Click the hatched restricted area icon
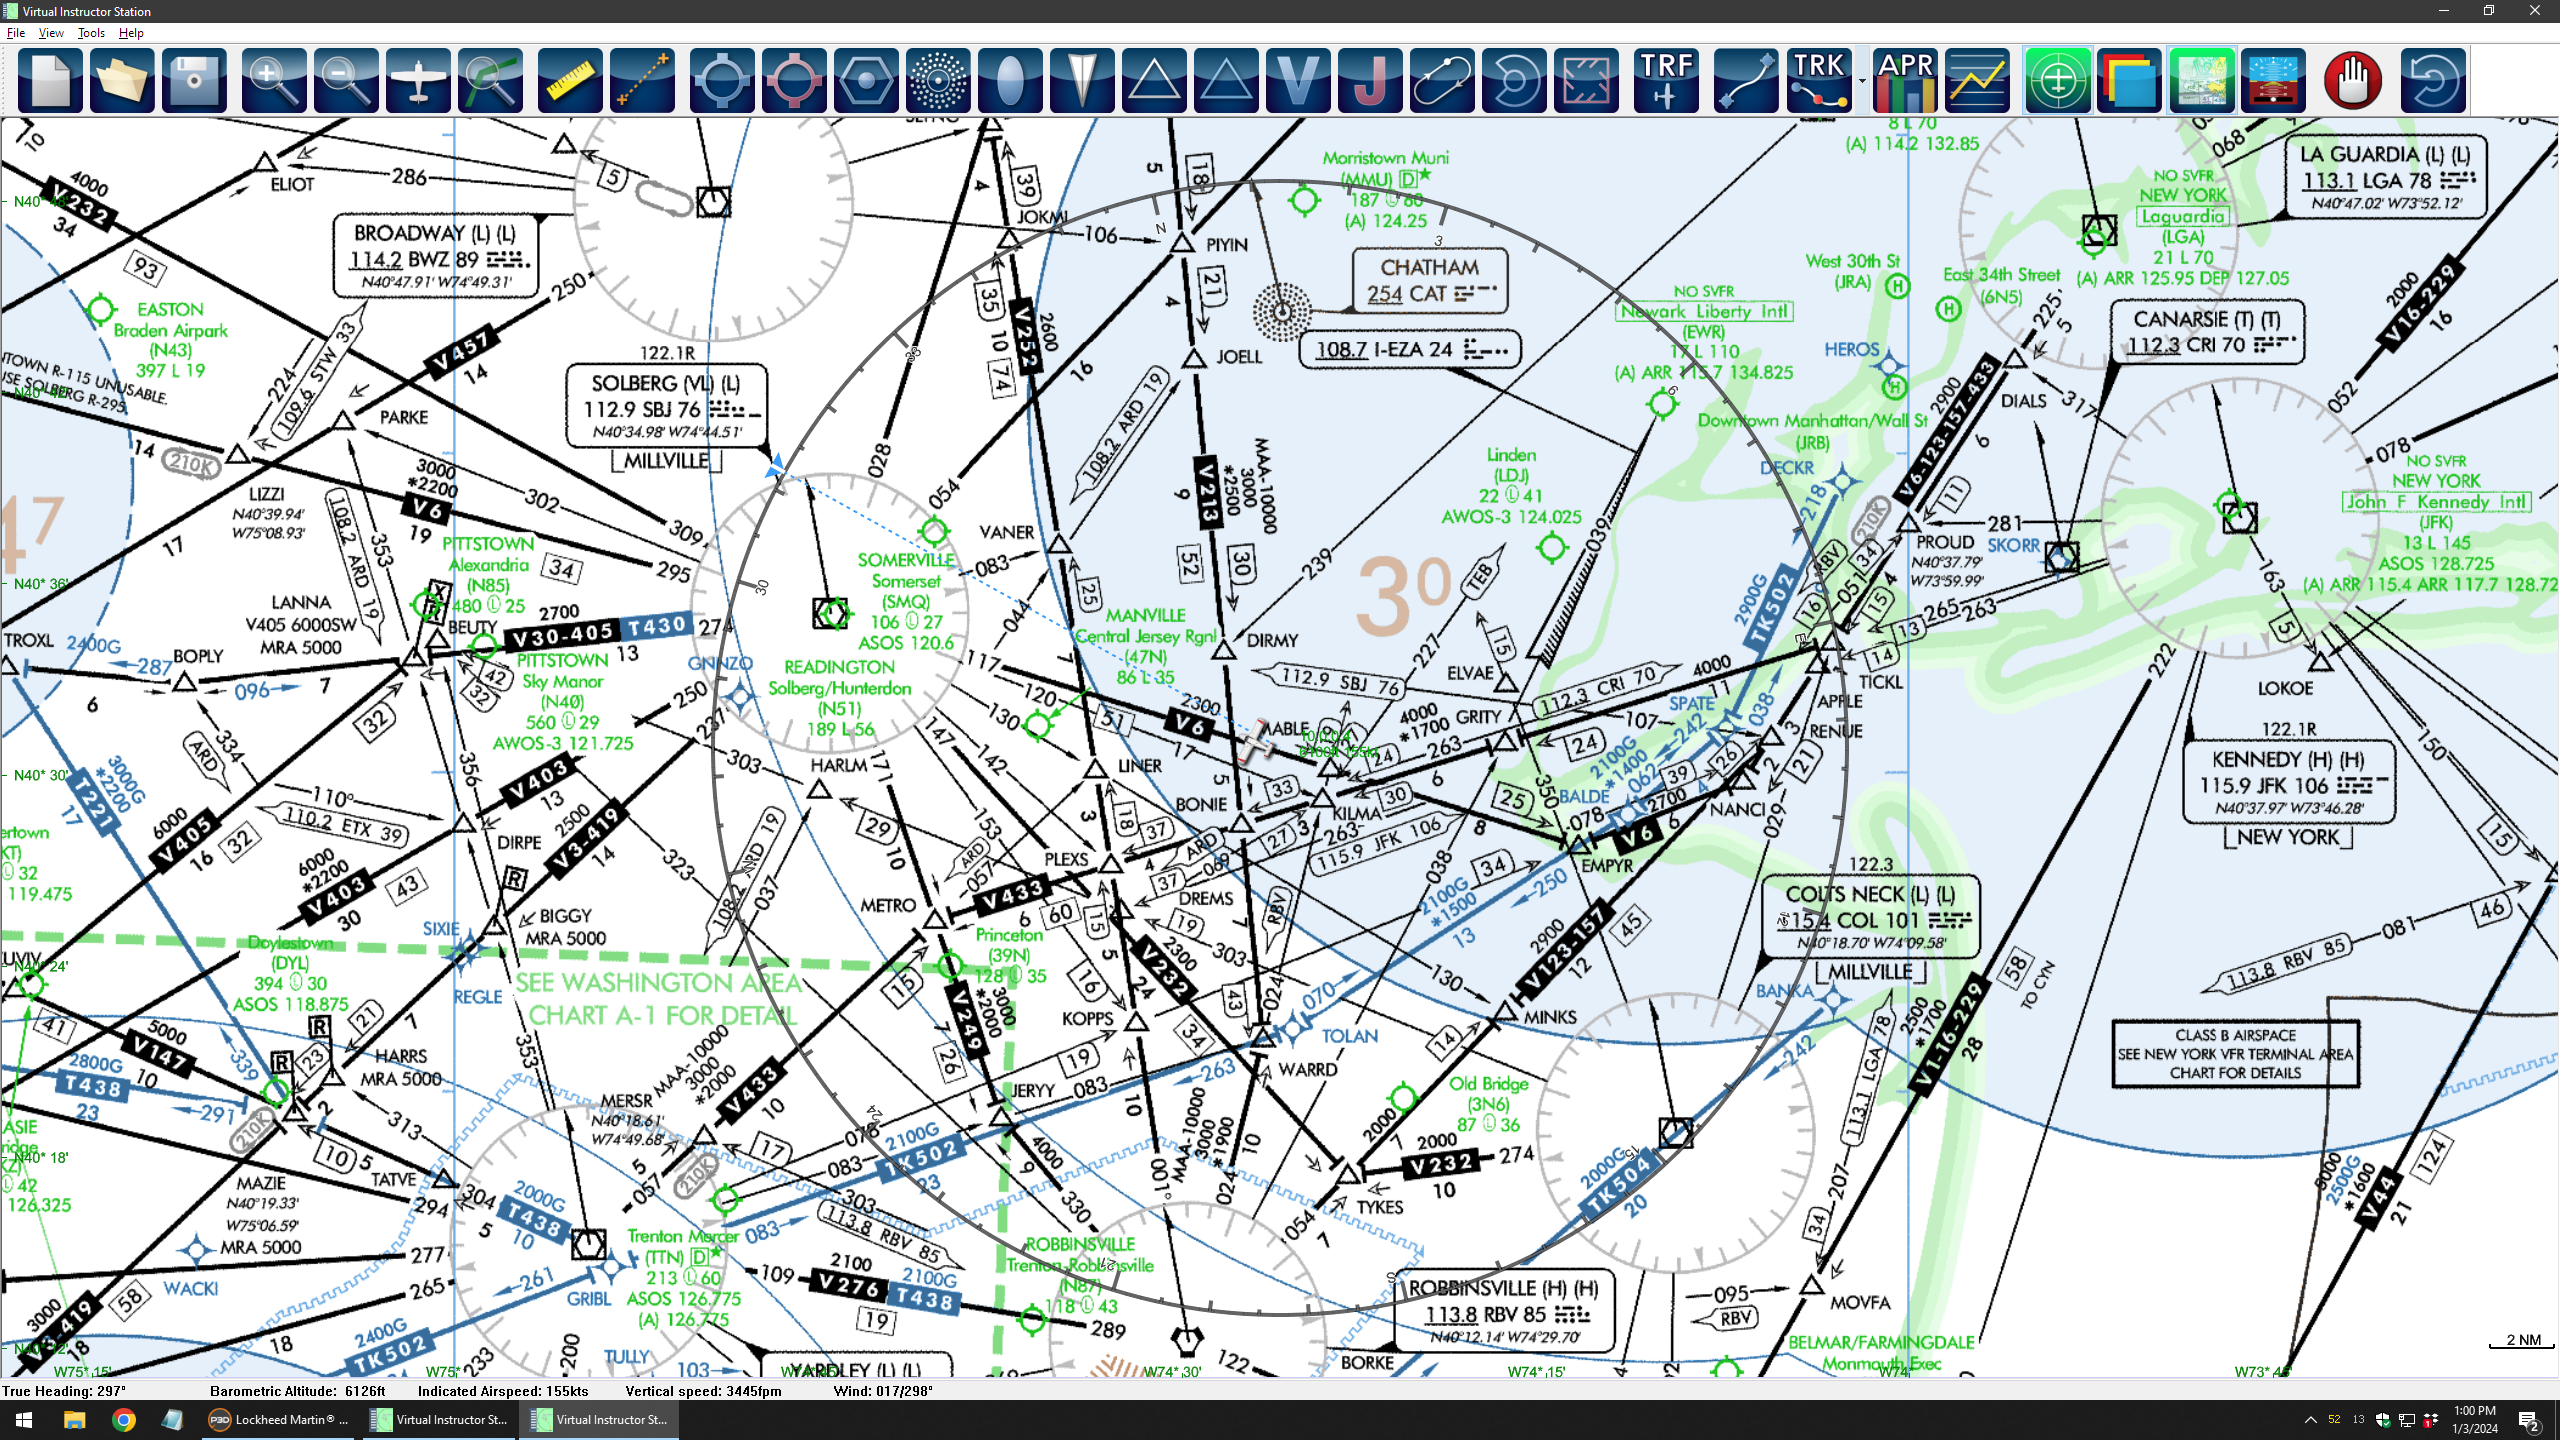2560x1440 pixels. pos(1586,80)
